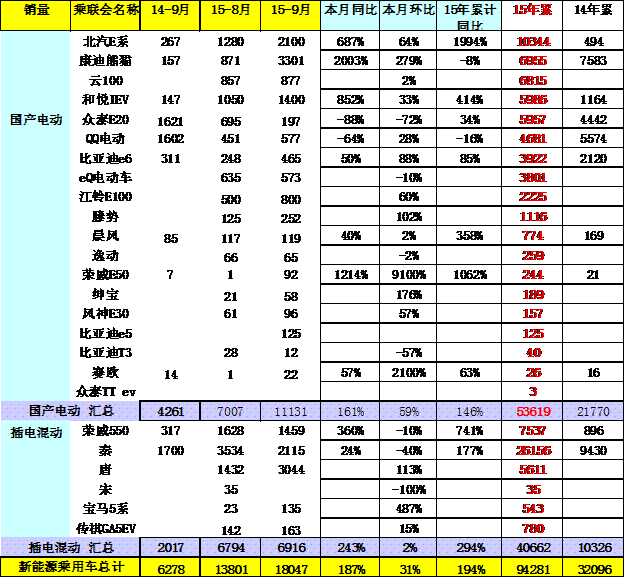This screenshot has height=578, width=625.
Task: Select the 本月环比 column header
Action: pos(409,15)
